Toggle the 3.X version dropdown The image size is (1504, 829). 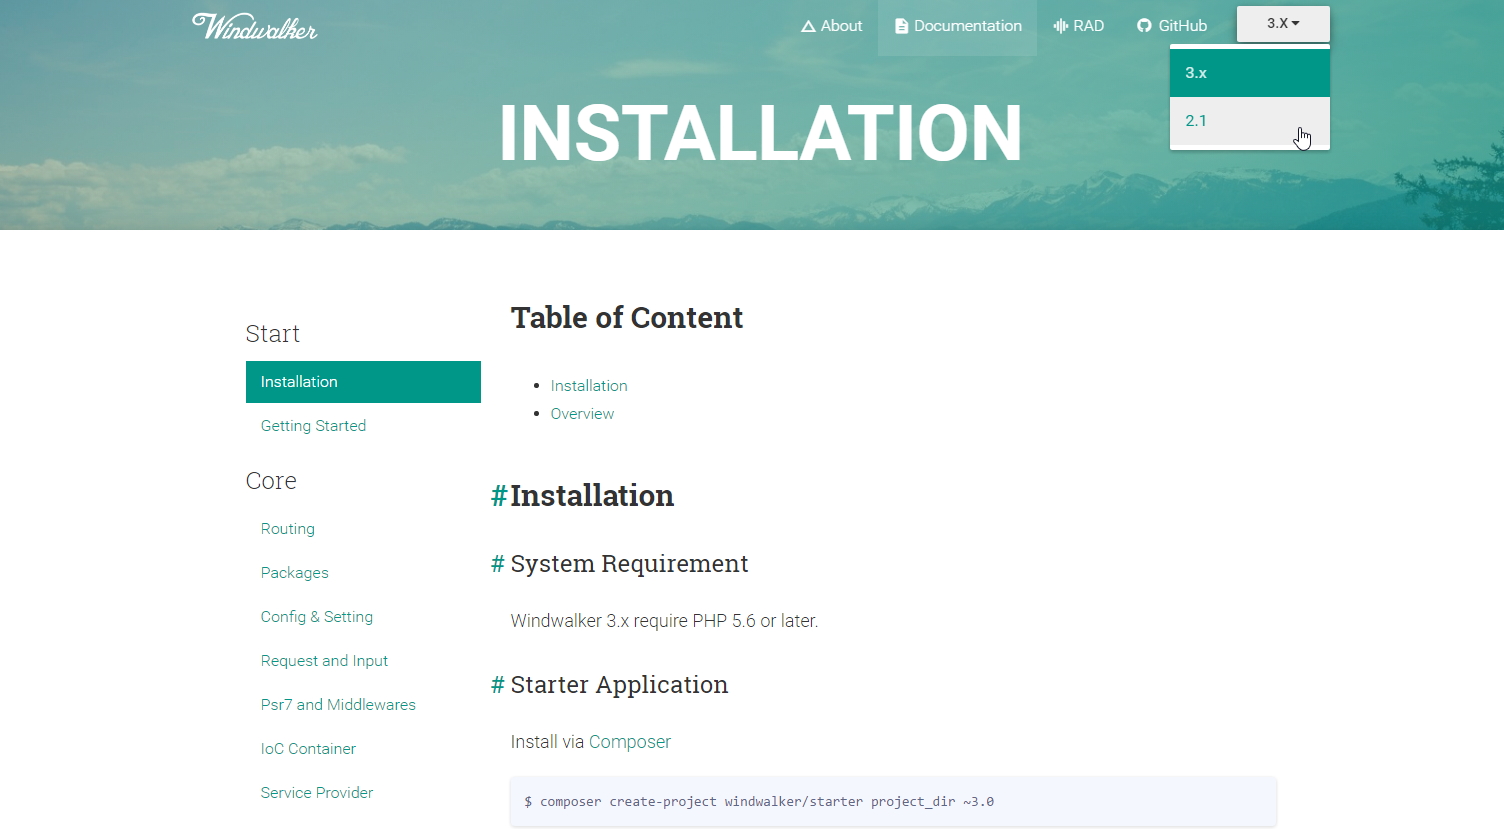click(1283, 24)
